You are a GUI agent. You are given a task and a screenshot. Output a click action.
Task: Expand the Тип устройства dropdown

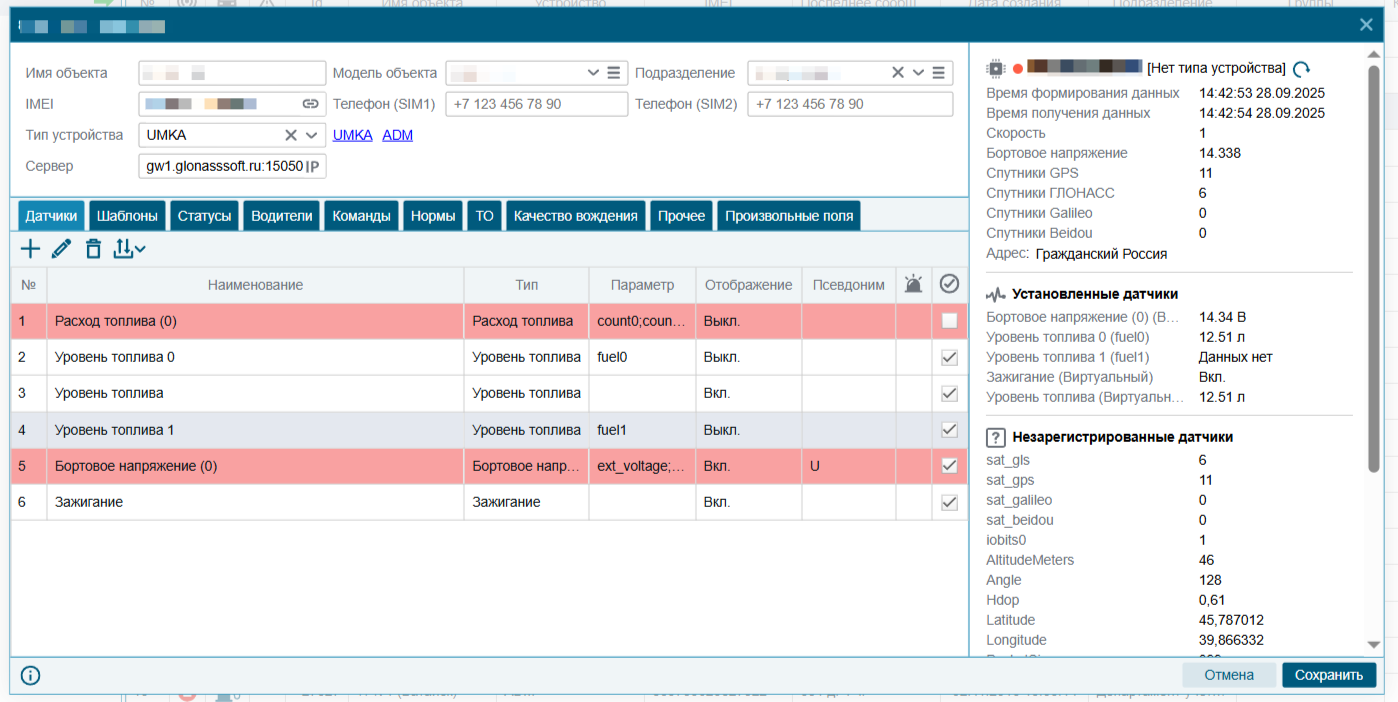(x=311, y=135)
